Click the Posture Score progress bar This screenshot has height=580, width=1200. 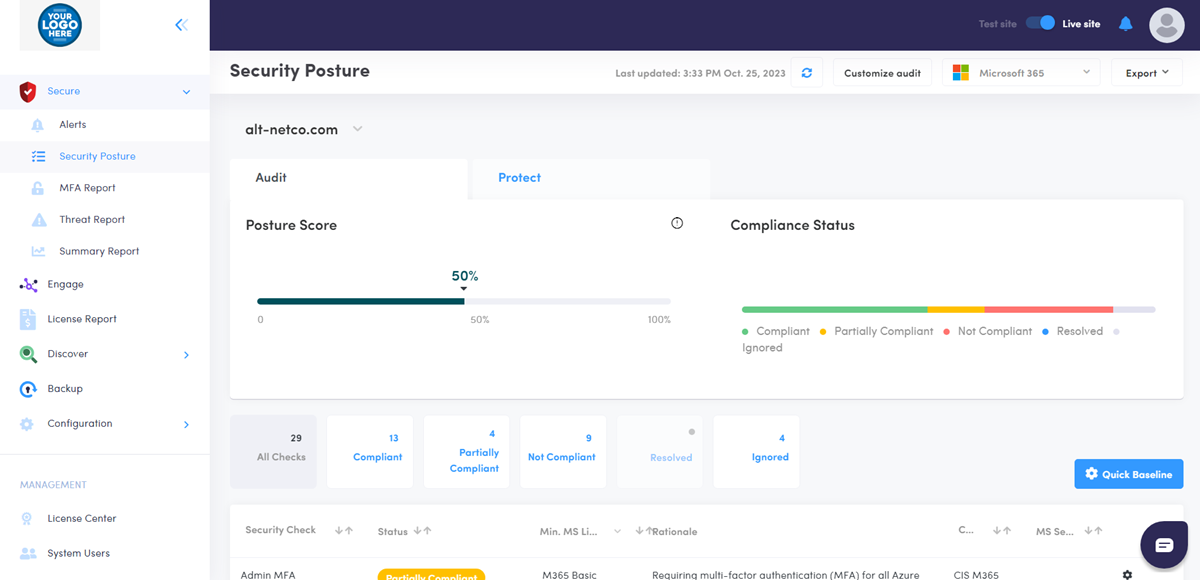pyautogui.click(x=463, y=301)
